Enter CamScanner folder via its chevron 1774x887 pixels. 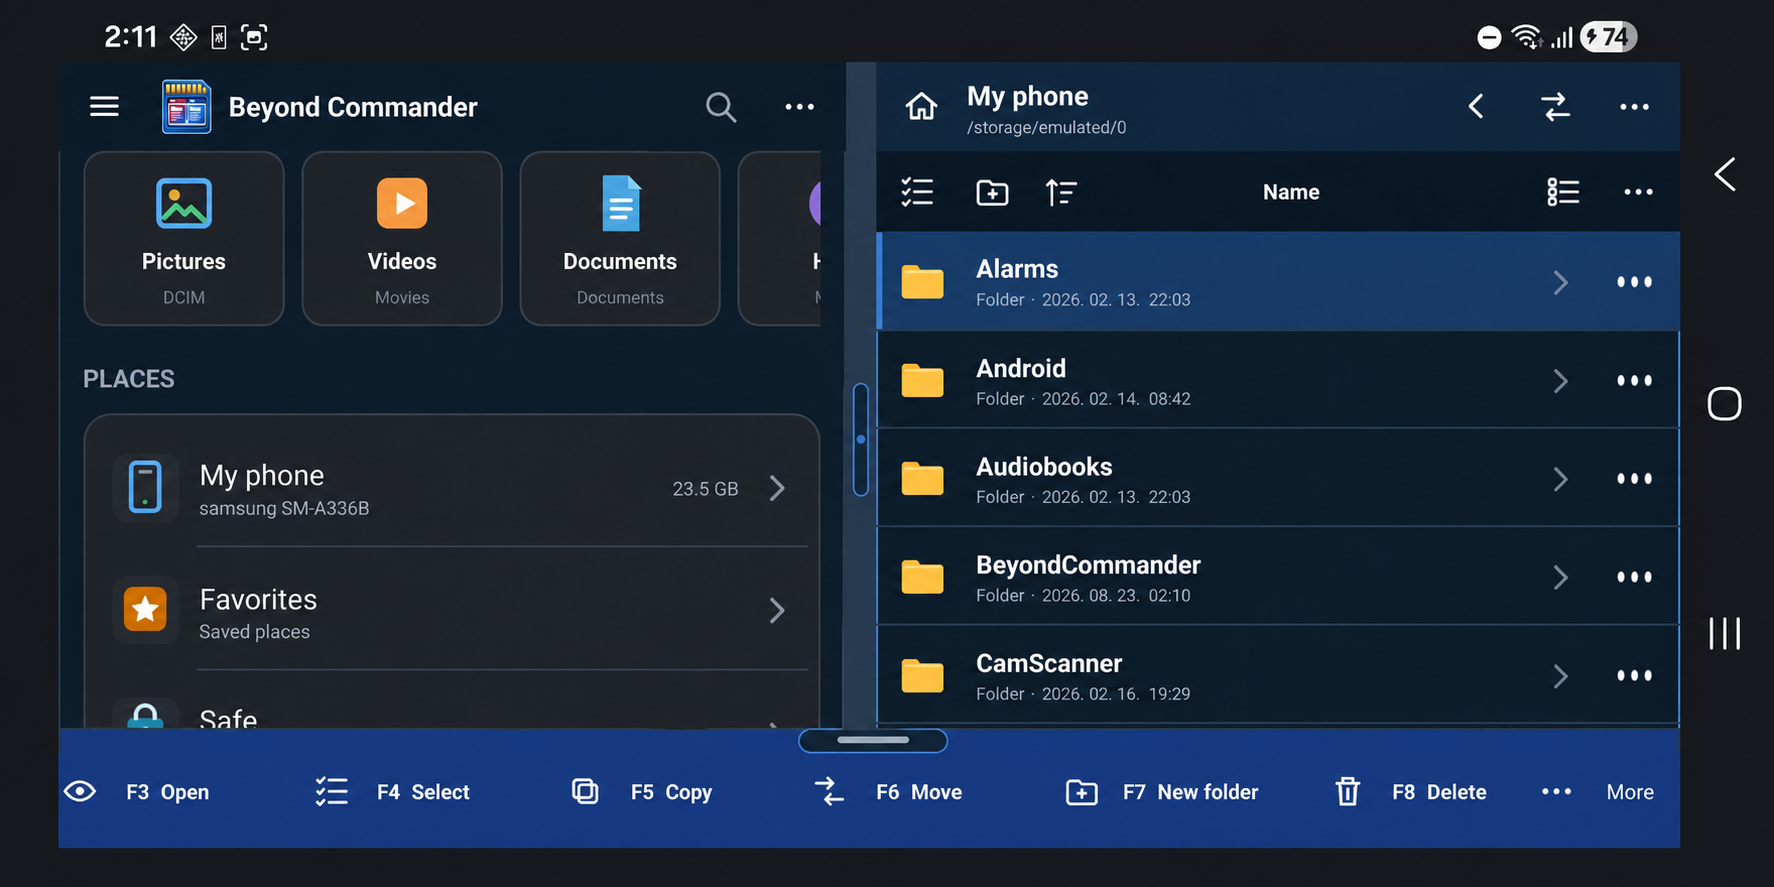coord(1560,676)
